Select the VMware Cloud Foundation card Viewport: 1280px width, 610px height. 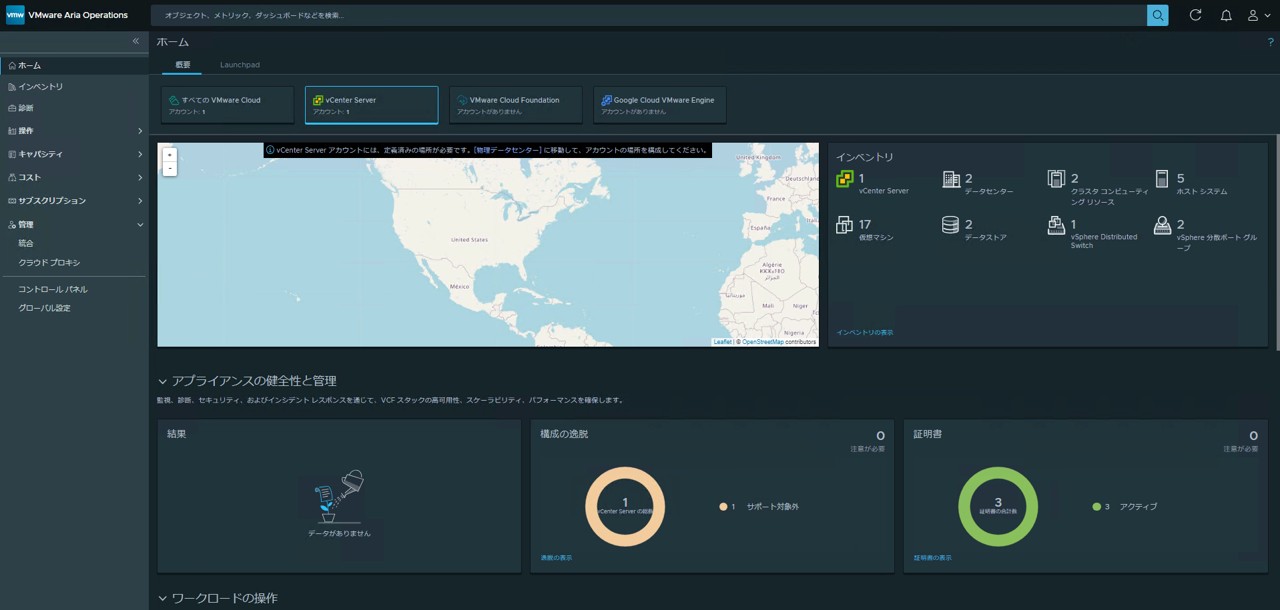click(515, 105)
